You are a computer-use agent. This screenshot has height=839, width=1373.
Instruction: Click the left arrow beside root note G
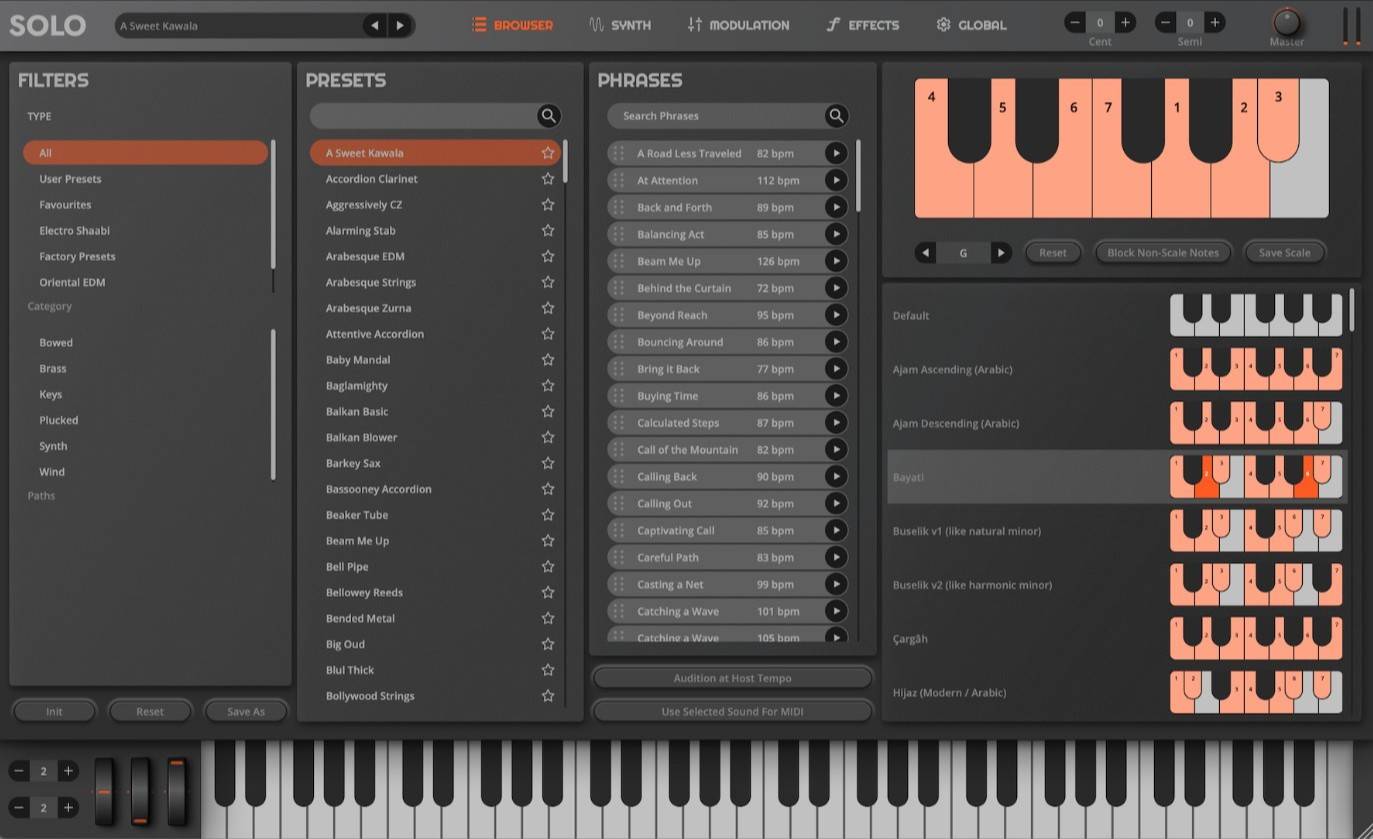tap(925, 252)
